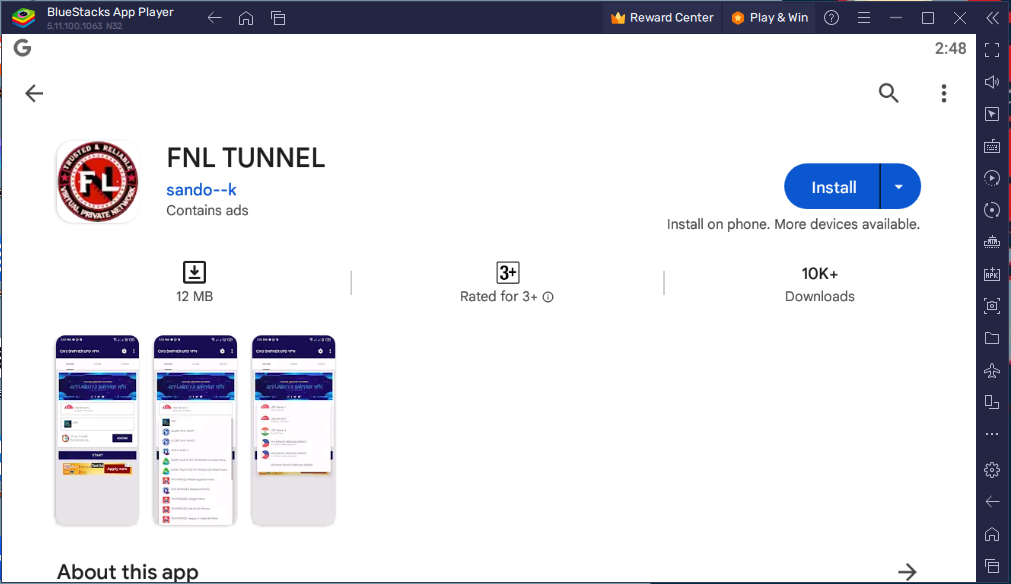The width and height of the screenshot is (1011, 584).
Task: Click recent apps icon in sidebar
Action: 992,566
